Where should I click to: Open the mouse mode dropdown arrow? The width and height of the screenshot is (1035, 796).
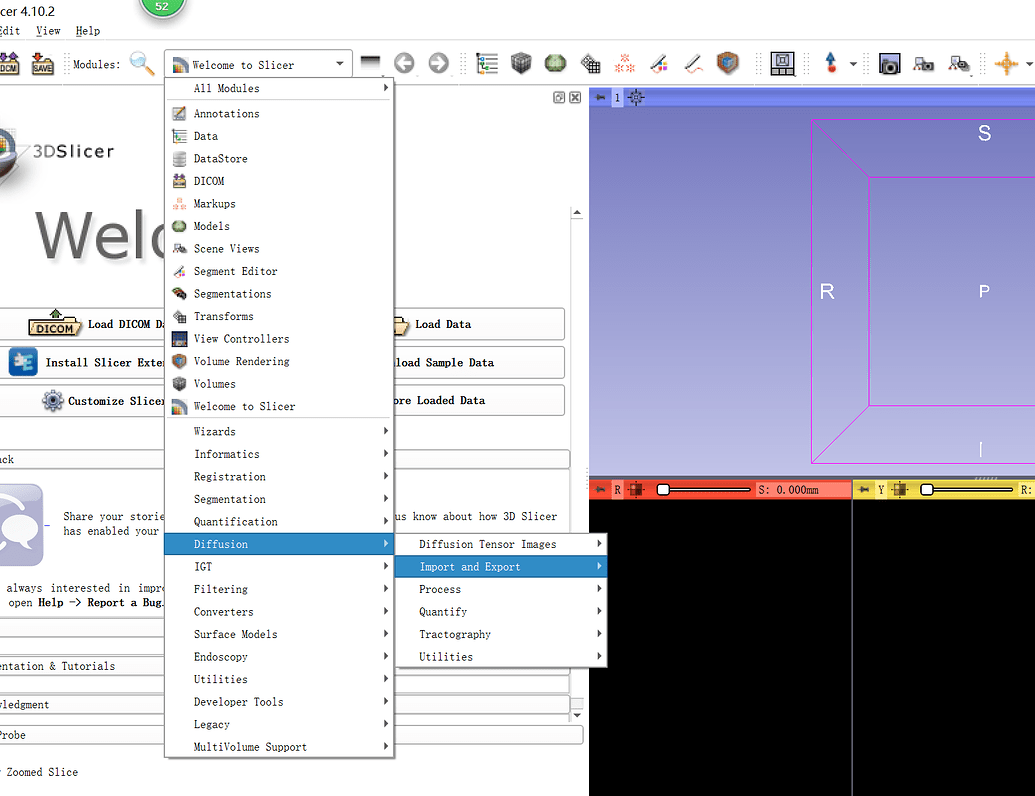(x=853, y=64)
